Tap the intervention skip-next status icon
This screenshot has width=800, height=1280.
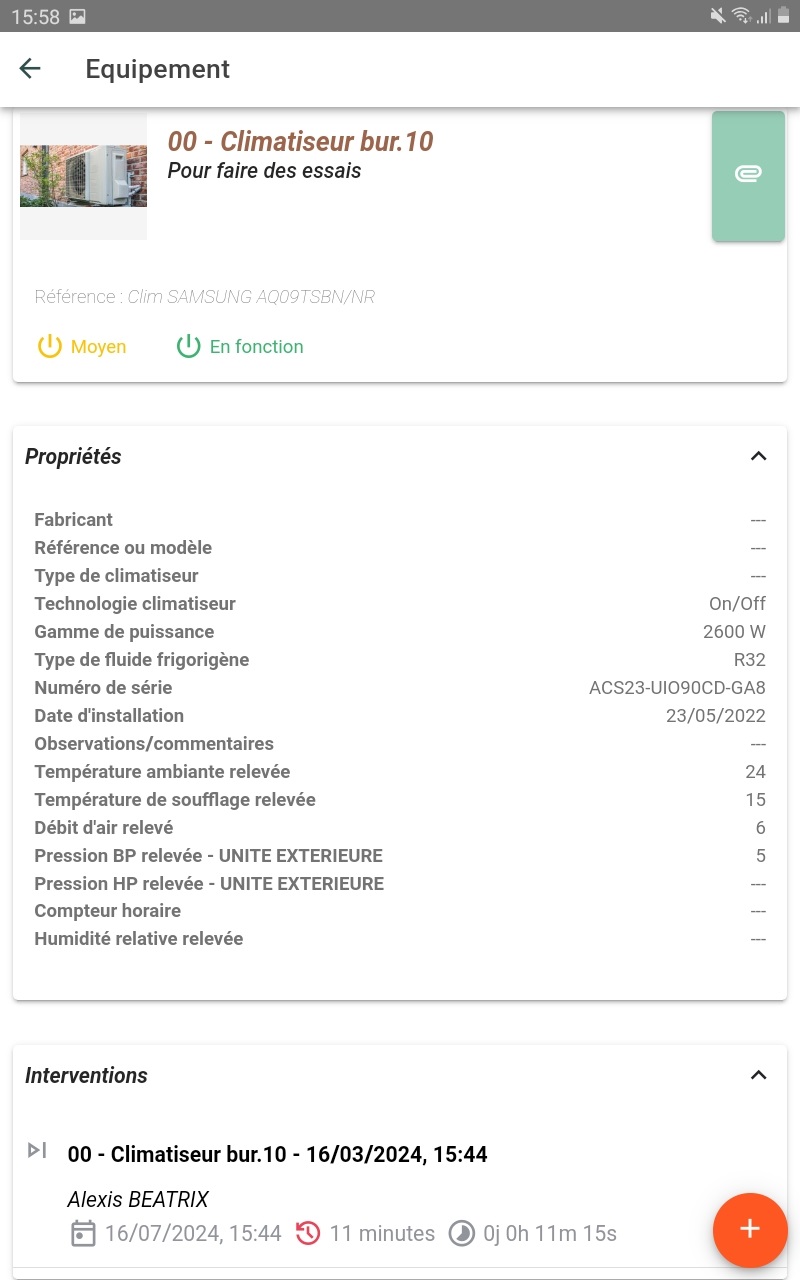[x=37, y=1150]
